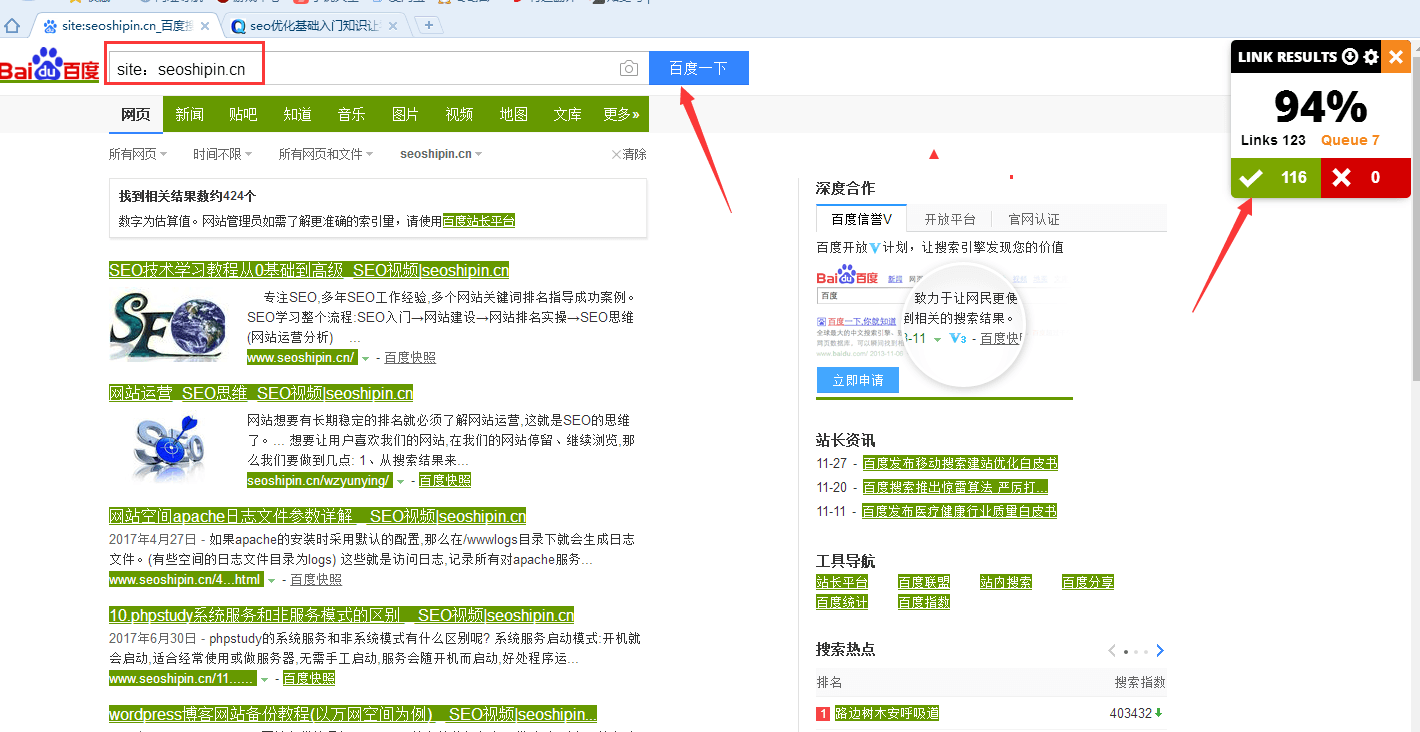Expand arrow next to www.seoshipin.cn/ URL
This screenshot has width=1420, height=732.
tap(365, 358)
